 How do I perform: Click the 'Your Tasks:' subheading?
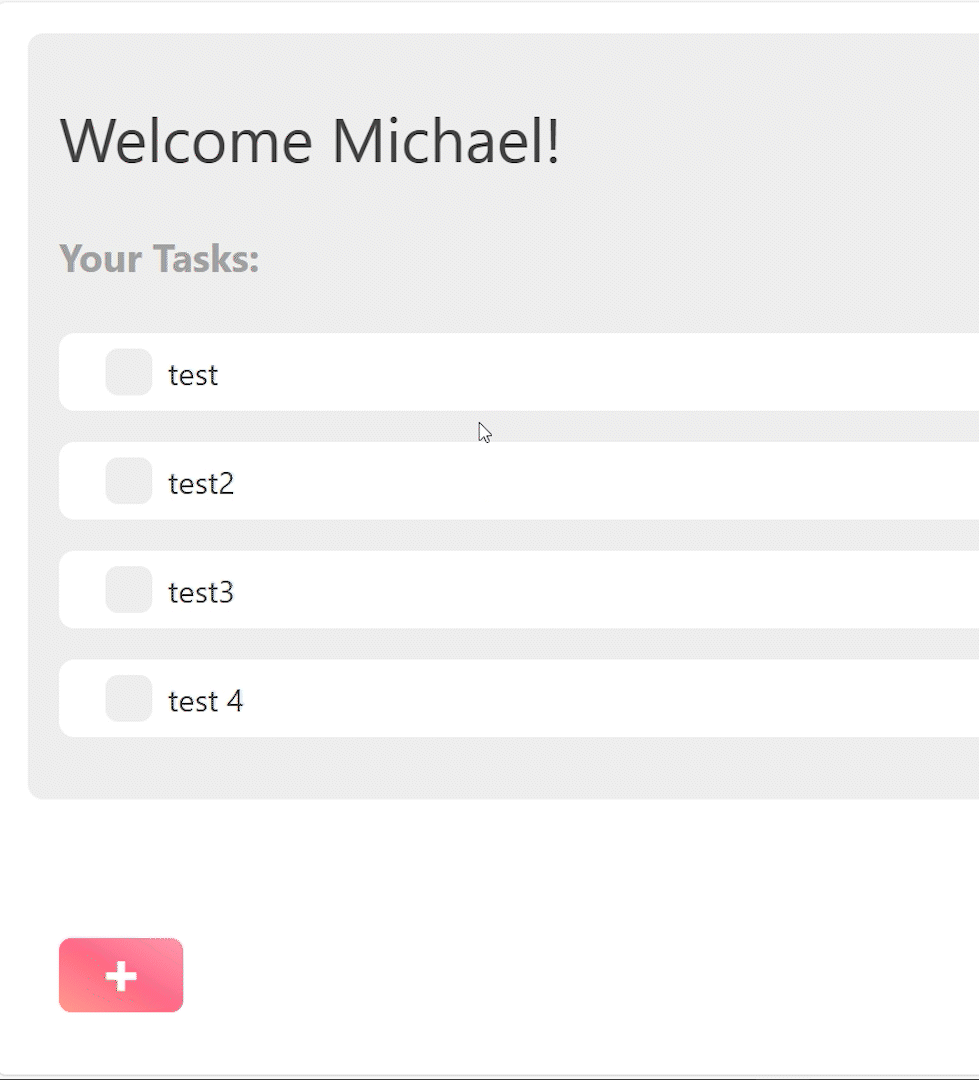click(x=160, y=259)
